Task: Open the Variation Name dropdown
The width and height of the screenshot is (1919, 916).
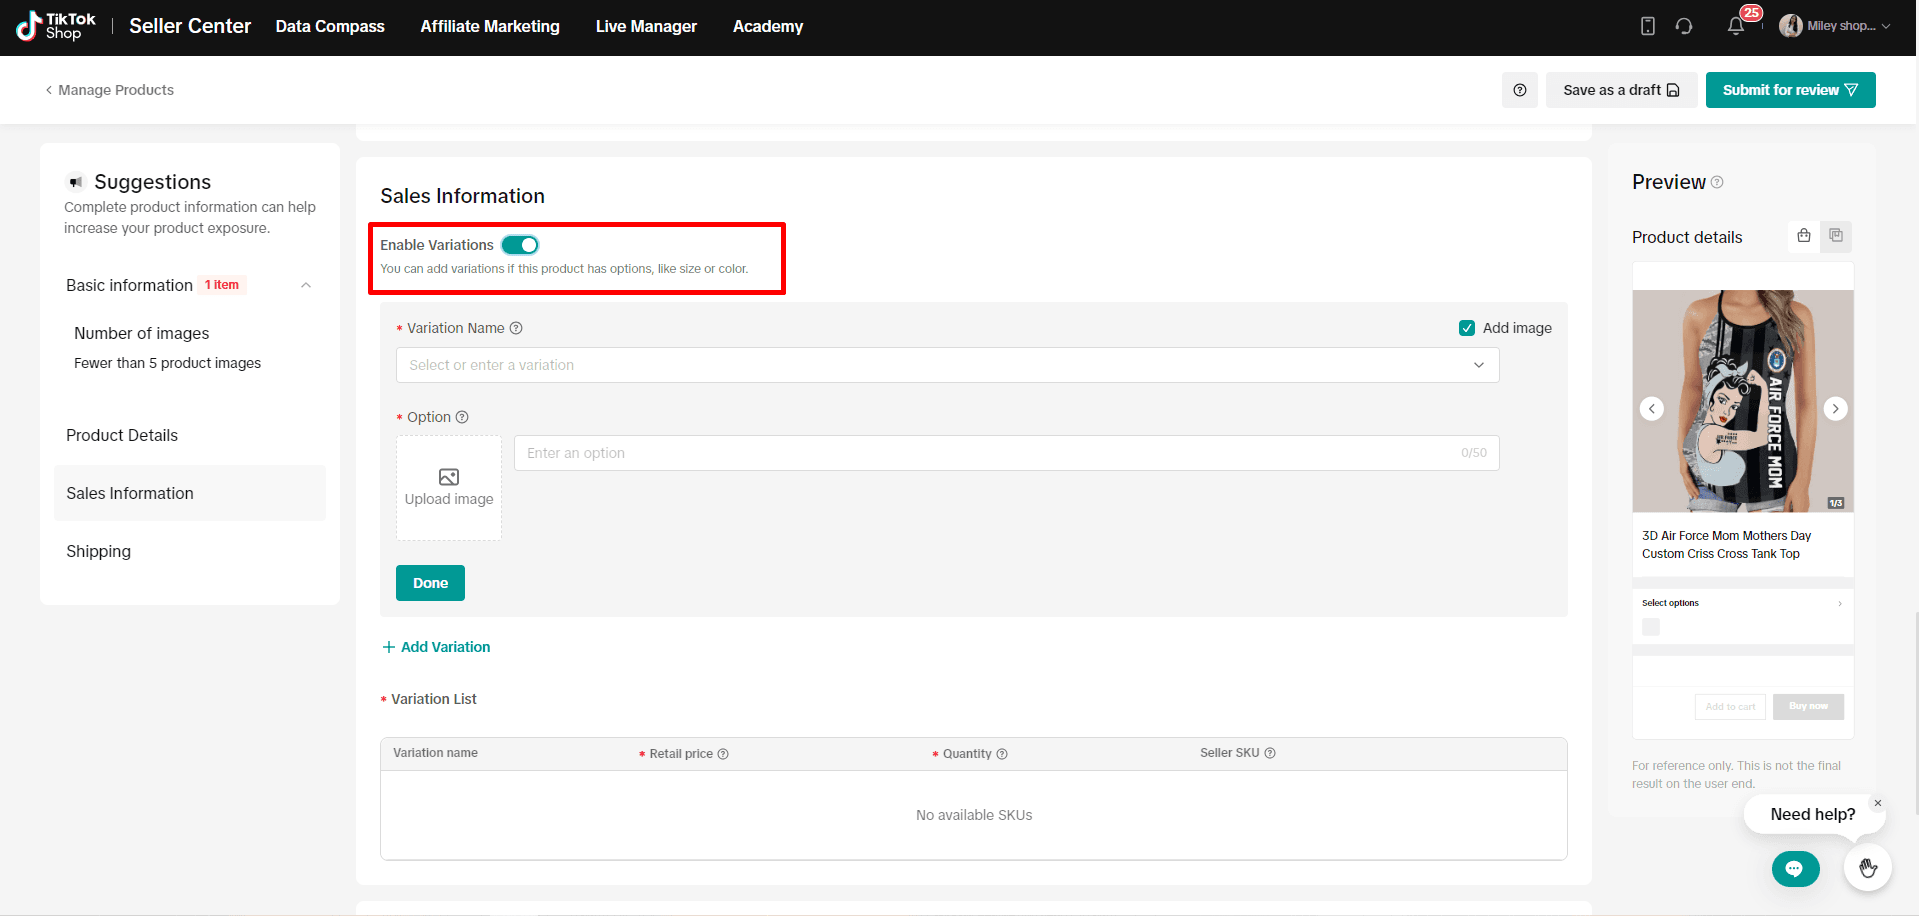Action: pos(947,365)
